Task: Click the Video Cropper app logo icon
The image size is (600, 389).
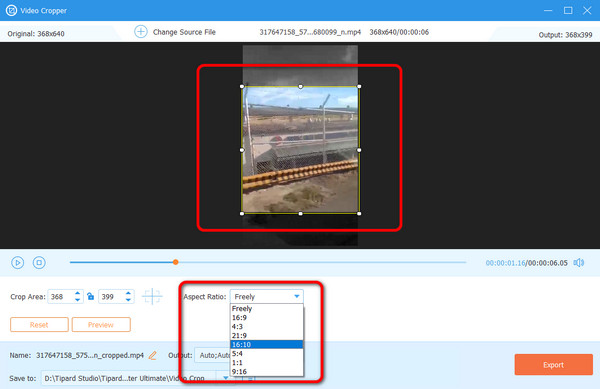Action: [x=11, y=10]
